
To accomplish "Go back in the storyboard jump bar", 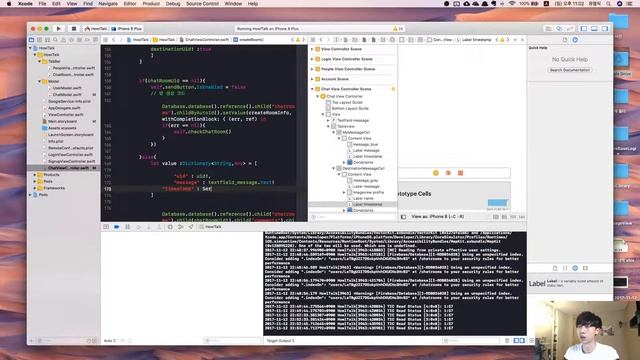I will coord(321,40).
